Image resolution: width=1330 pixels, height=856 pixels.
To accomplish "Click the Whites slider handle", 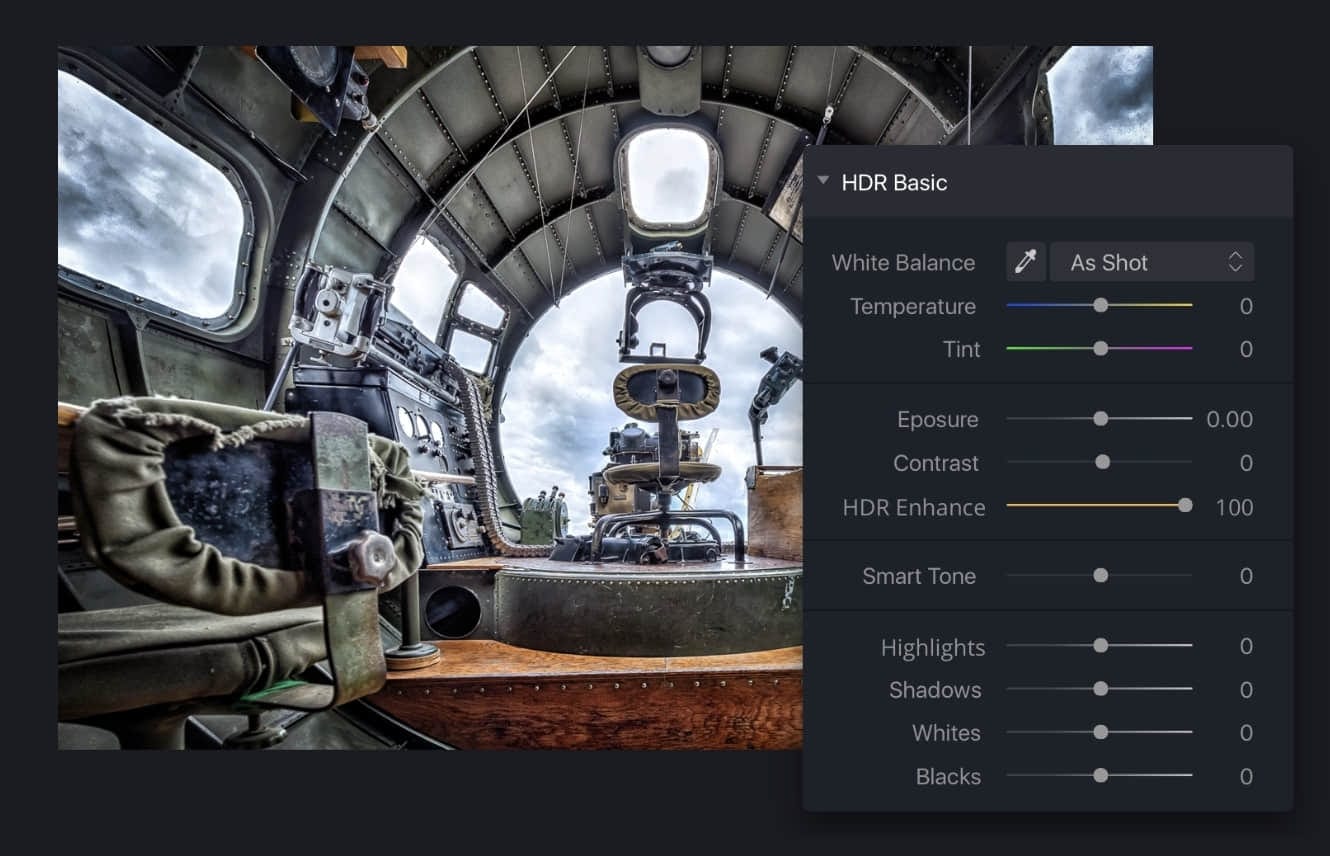I will pyautogui.click(x=1100, y=732).
